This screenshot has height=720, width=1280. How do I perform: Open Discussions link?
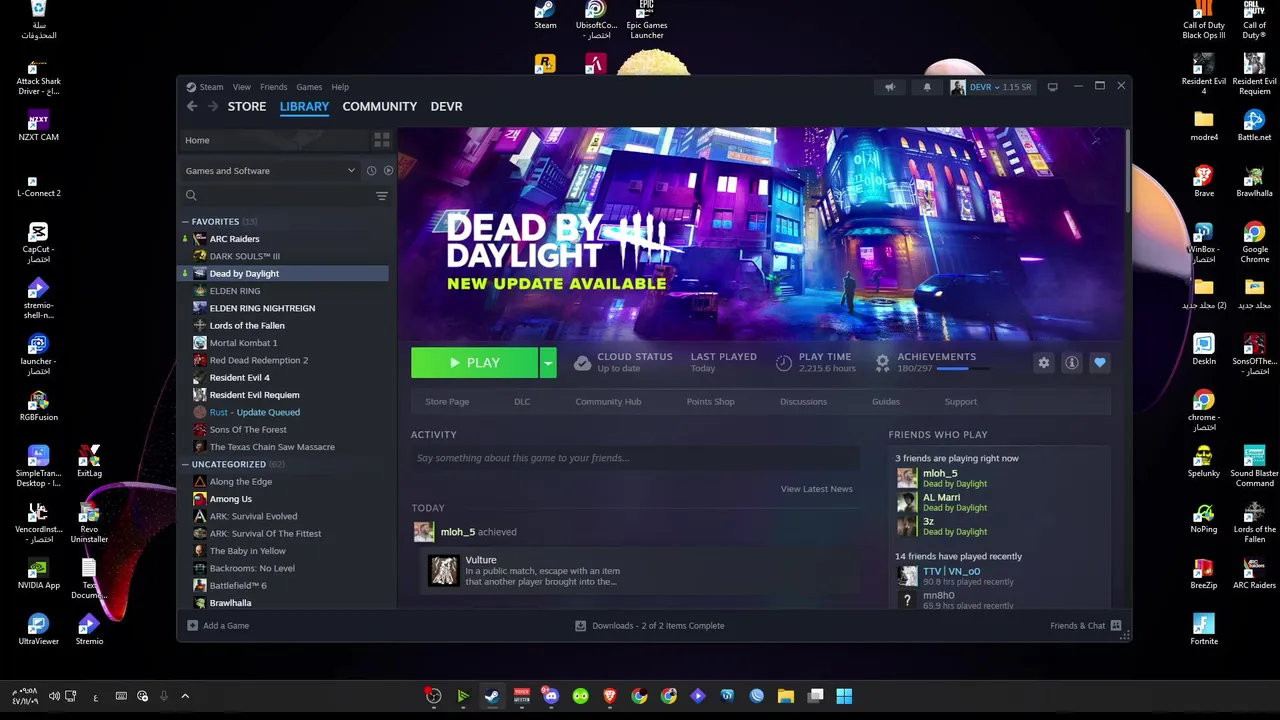tap(804, 402)
